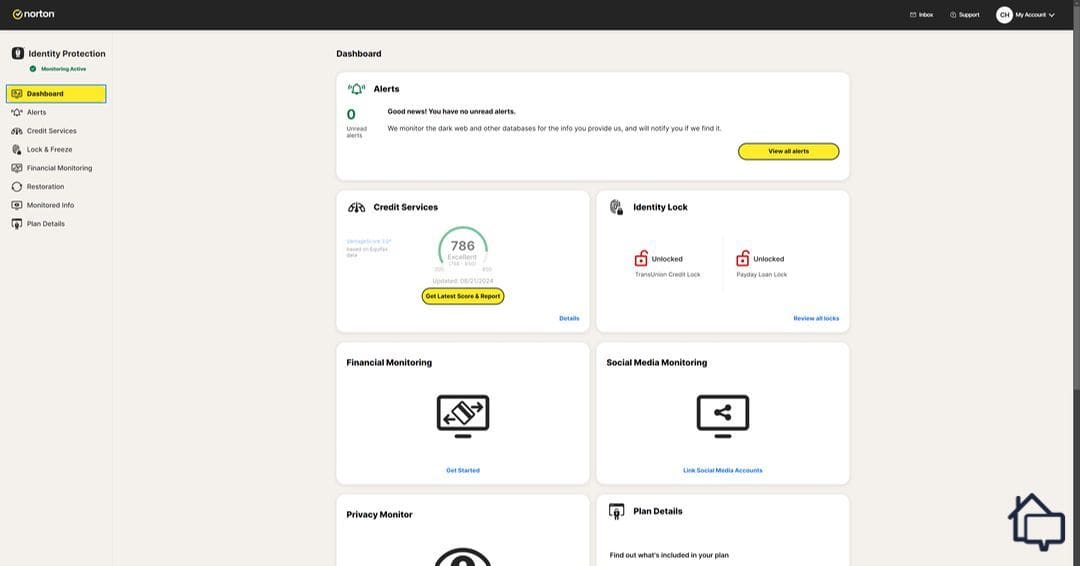Click the Privacy Monitor card heading

pyautogui.click(x=380, y=514)
